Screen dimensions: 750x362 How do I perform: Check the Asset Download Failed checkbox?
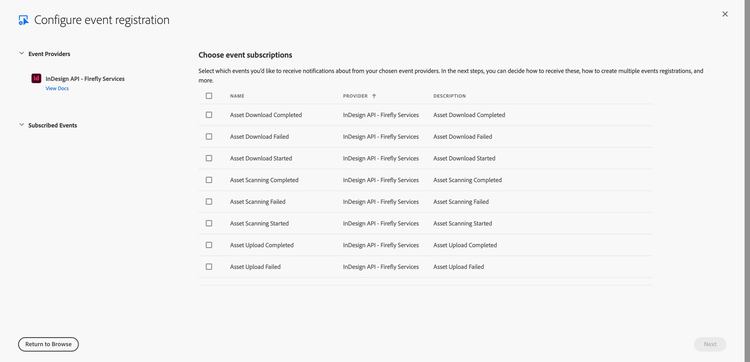[x=209, y=136]
